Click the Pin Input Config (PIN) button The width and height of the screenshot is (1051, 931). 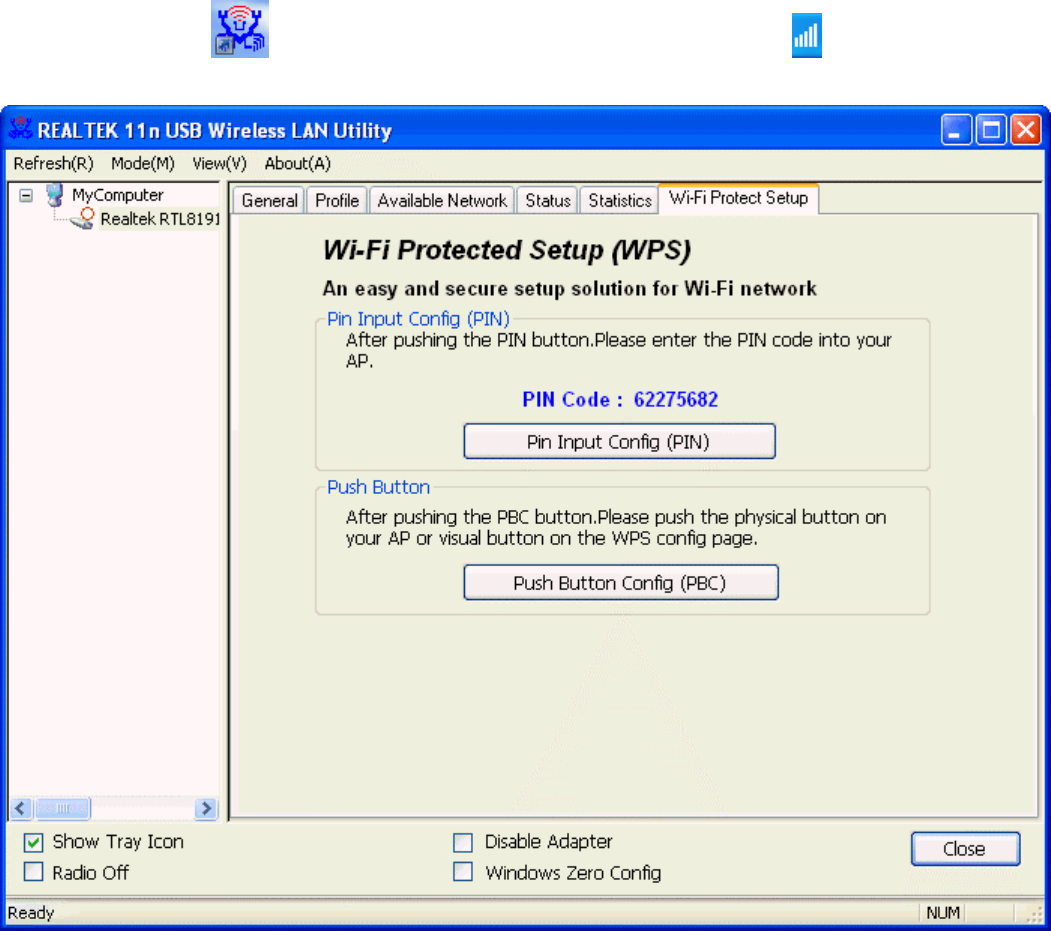[x=619, y=442]
